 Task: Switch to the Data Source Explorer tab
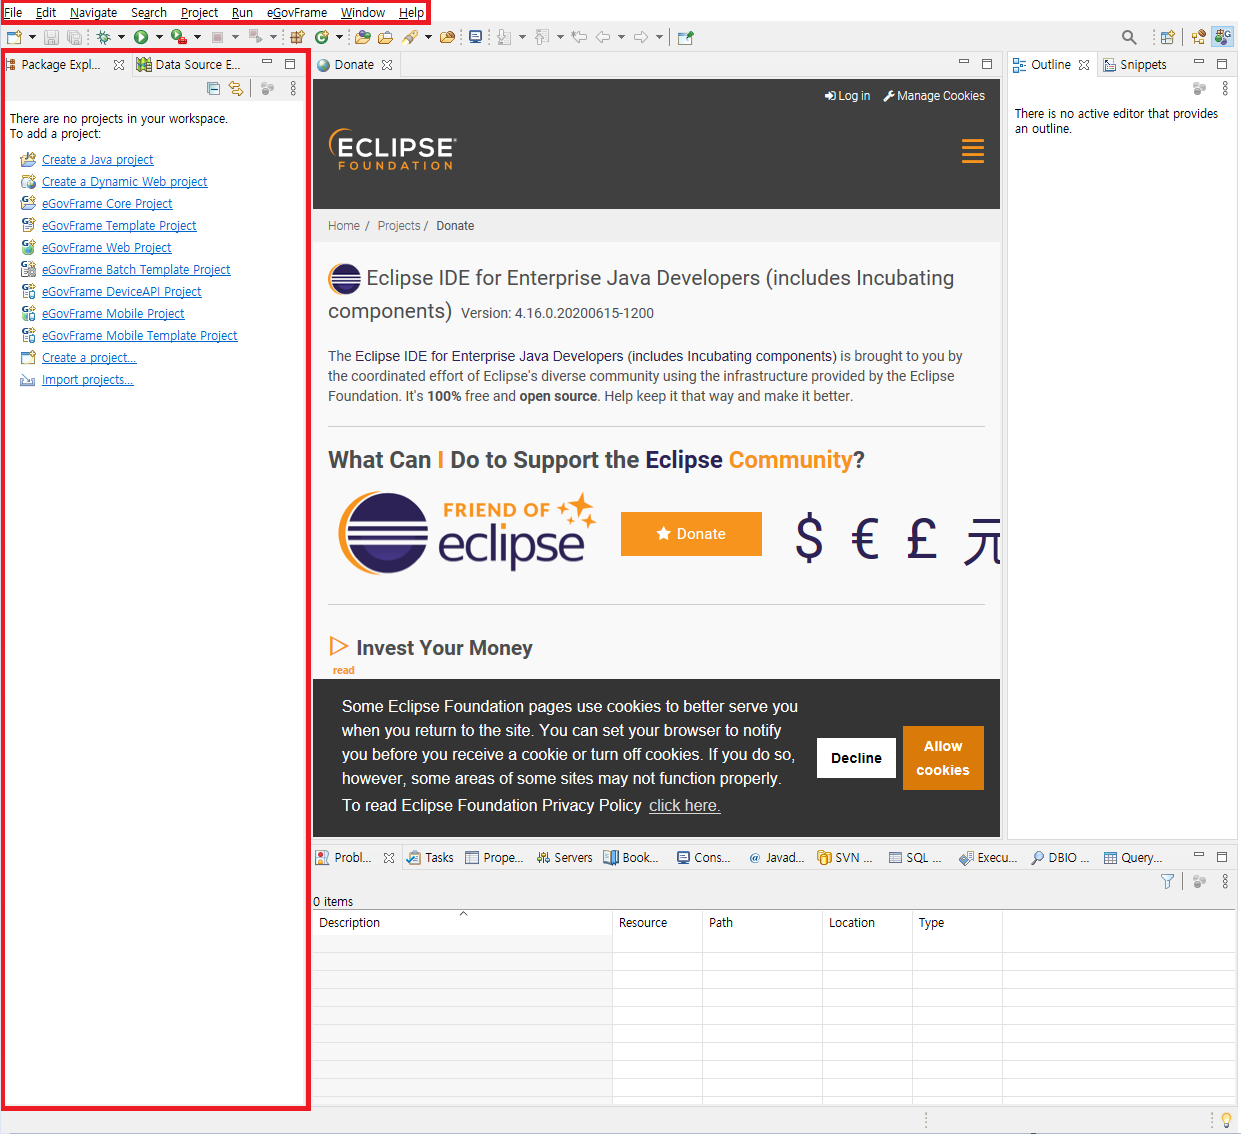[x=189, y=64]
